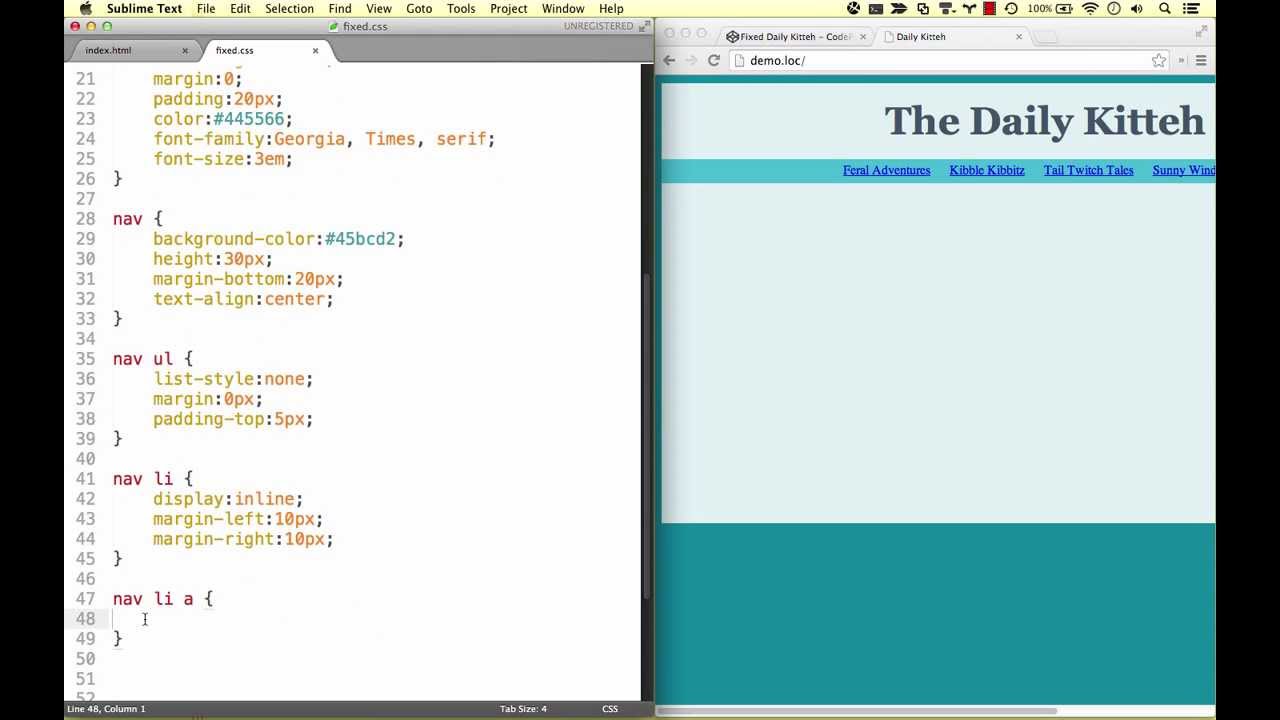The width and height of the screenshot is (1280, 720).
Task: Reload the demo.loc page
Action: (714, 61)
